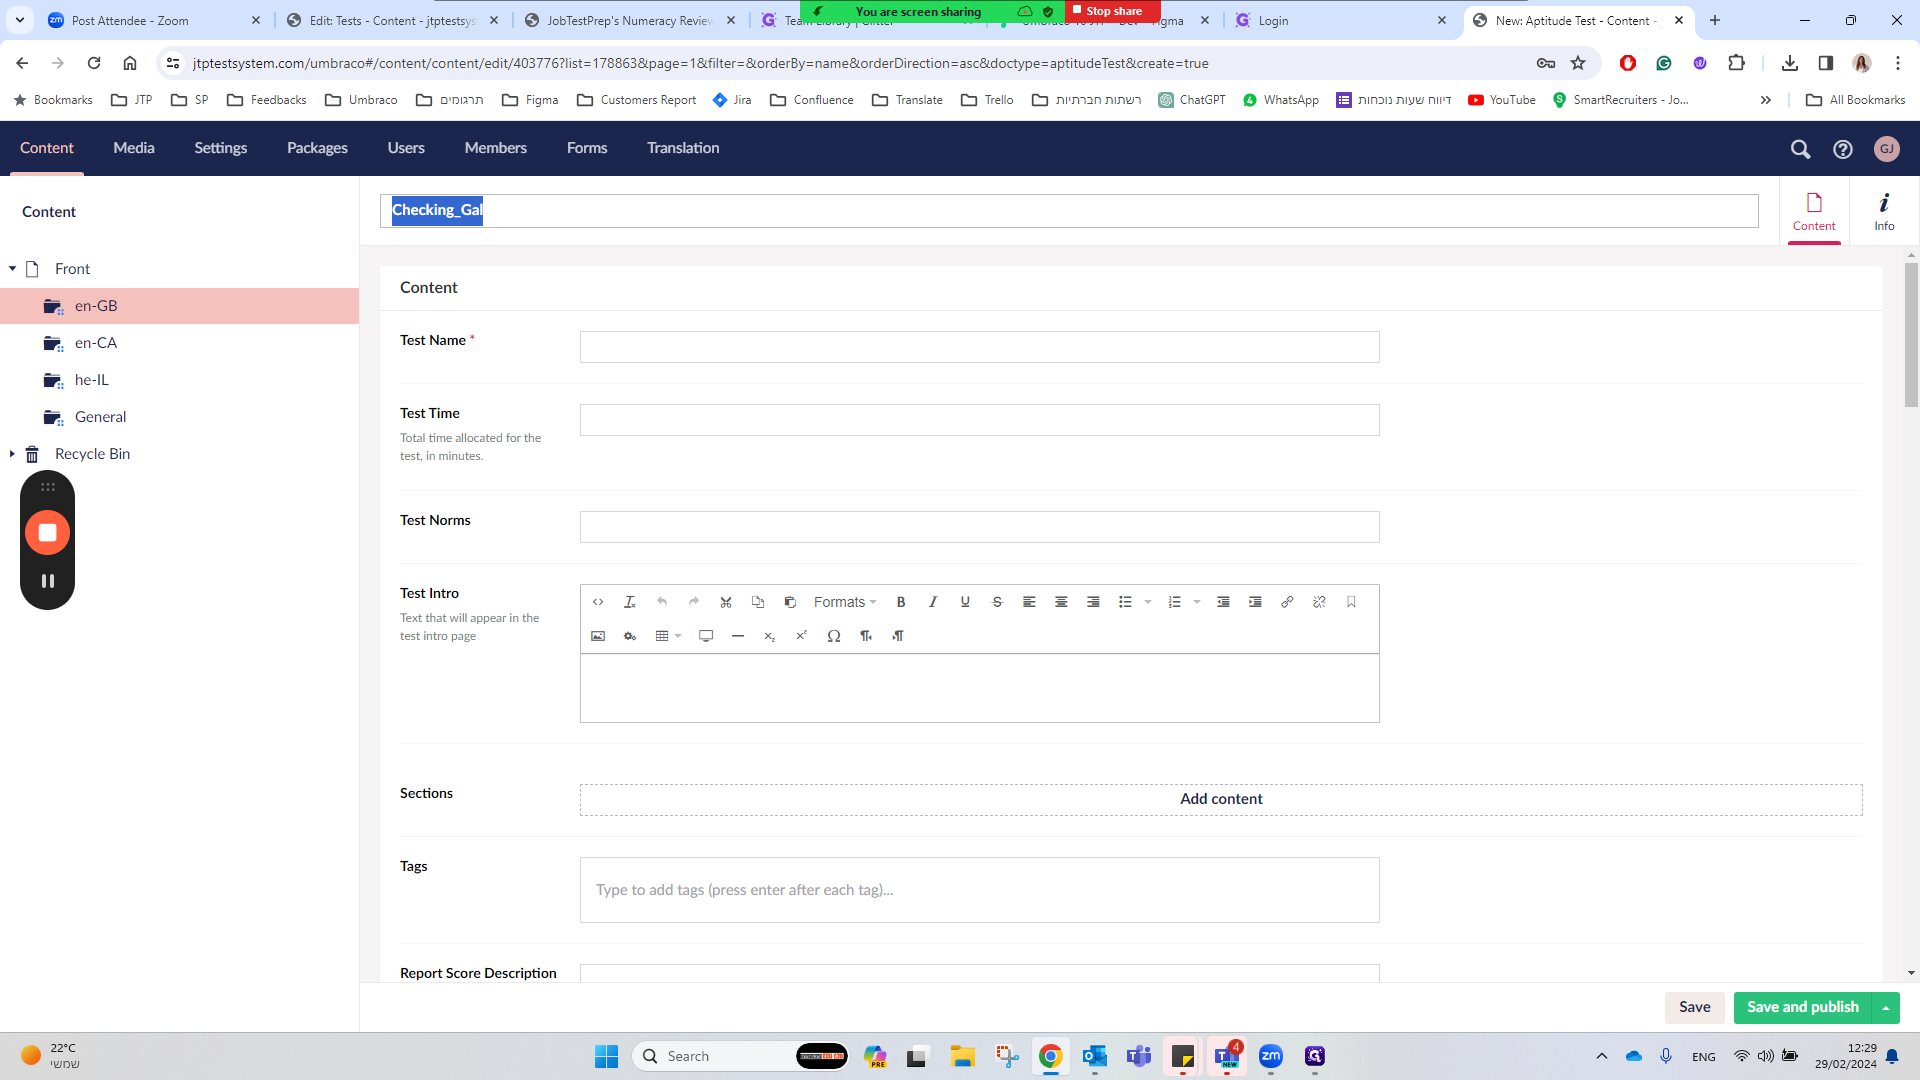Insert embed with the monitor icon
The height and width of the screenshot is (1080, 1920).
pyautogui.click(x=706, y=636)
